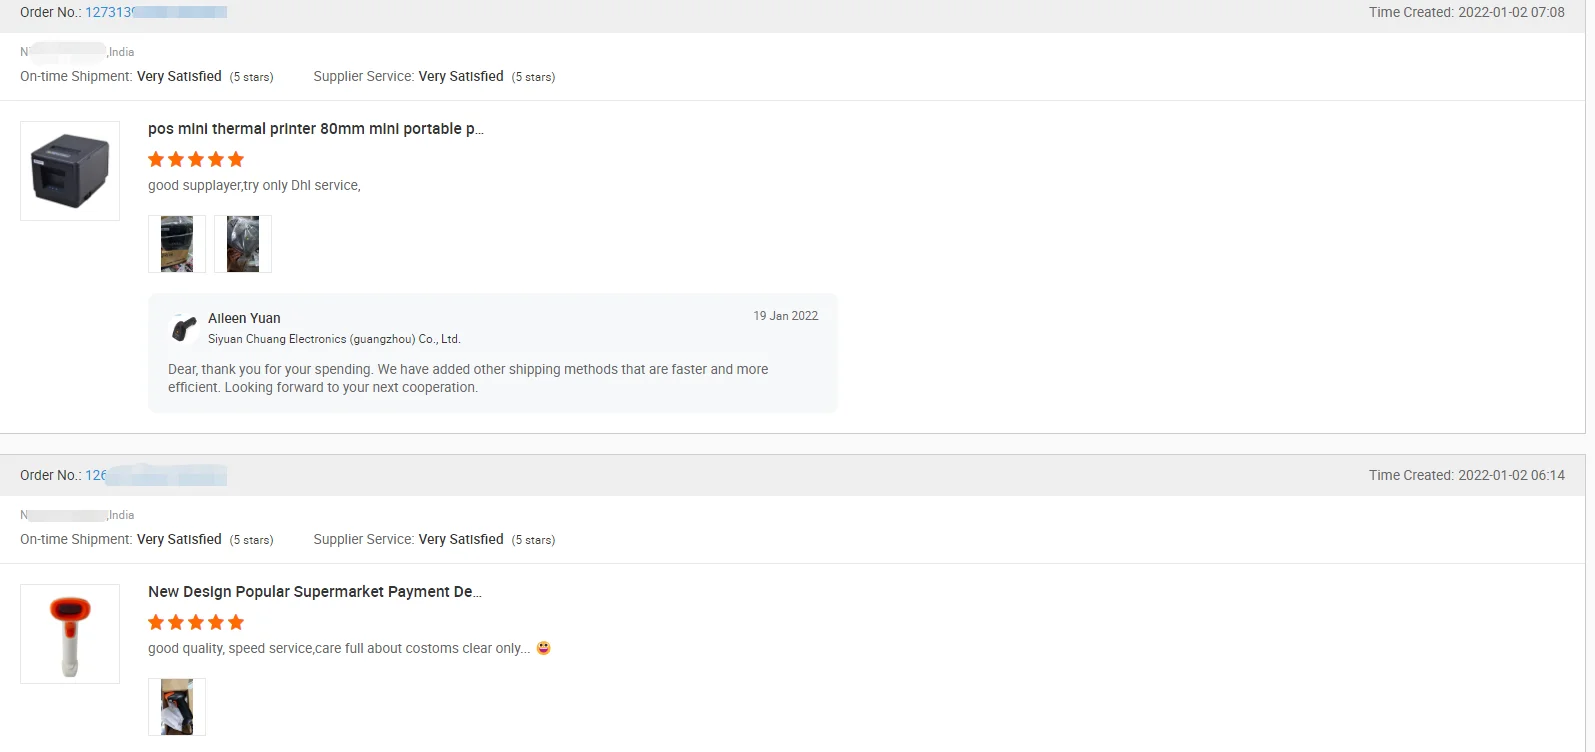Click the 2022-01-02 06:14 creation time
The image size is (1595, 752).
pos(1511,475)
